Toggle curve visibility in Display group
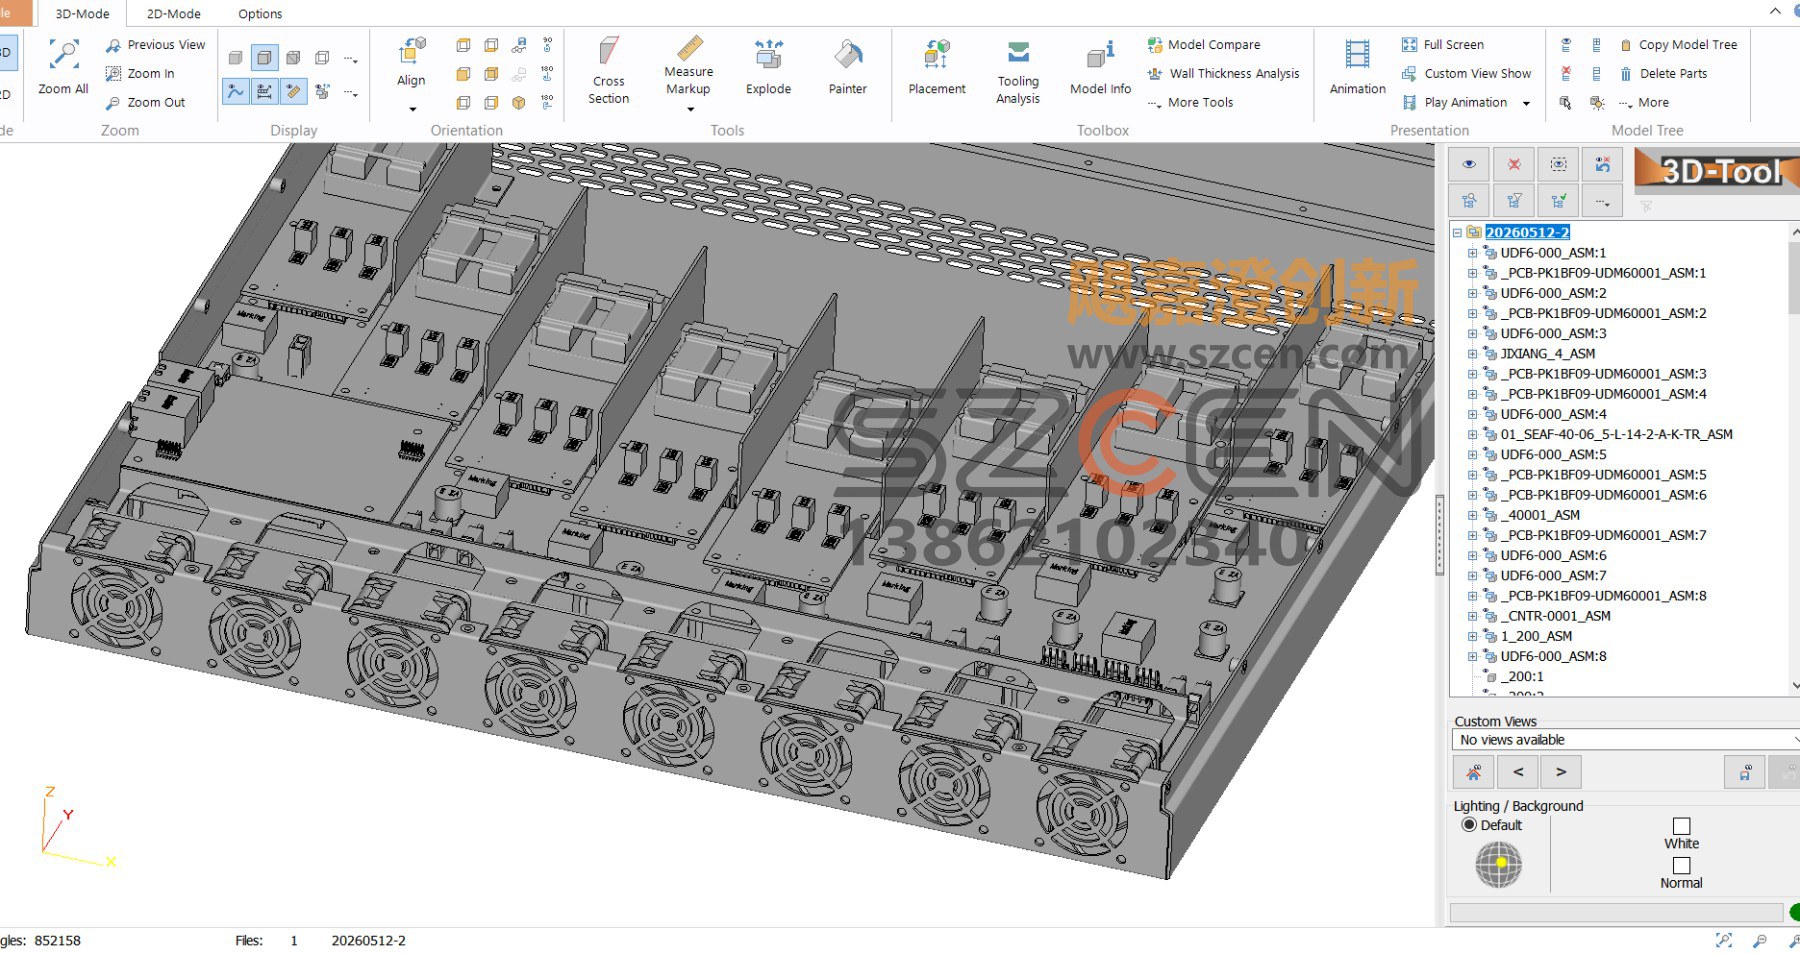 click(235, 92)
